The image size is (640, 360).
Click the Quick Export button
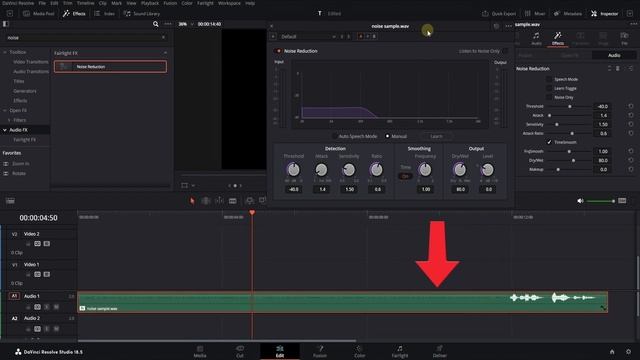499,13
